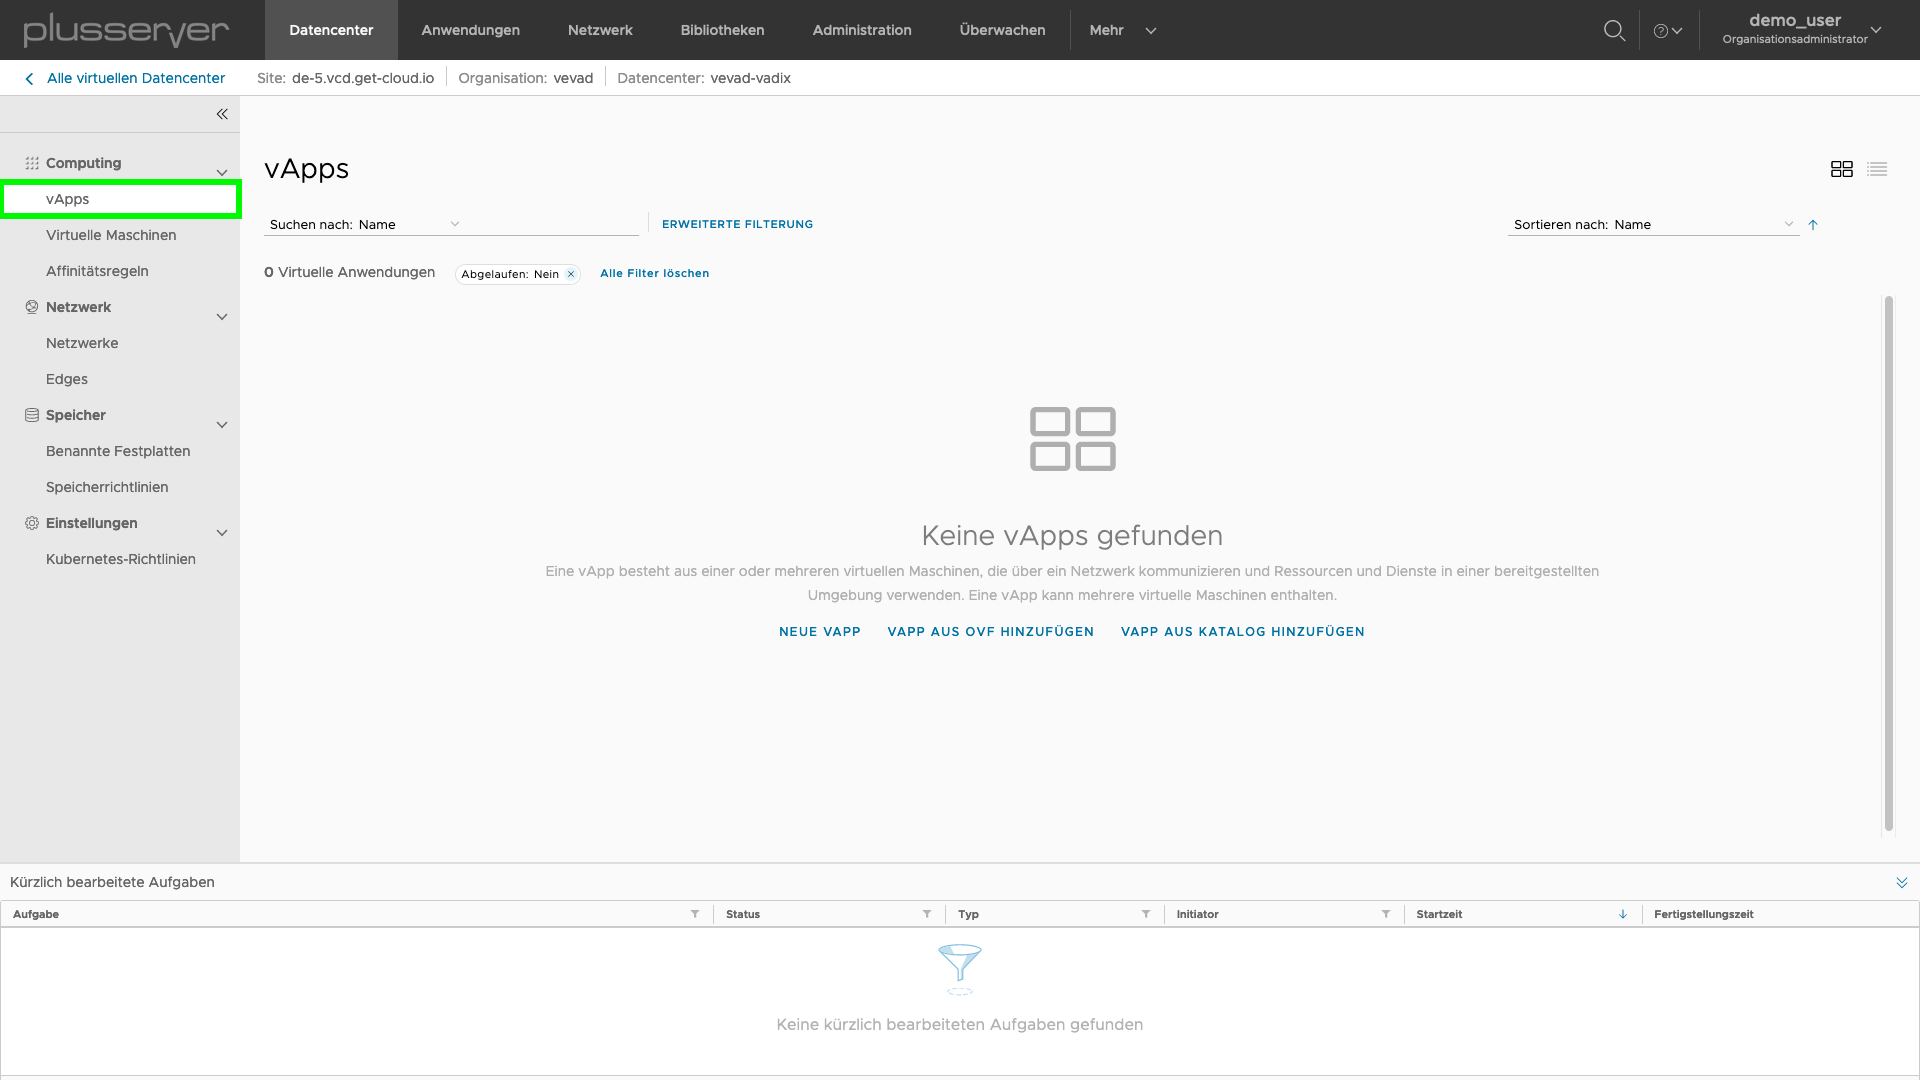
Task: Open the Sortieren nach dropdown
Action: tap(1654, 225)
